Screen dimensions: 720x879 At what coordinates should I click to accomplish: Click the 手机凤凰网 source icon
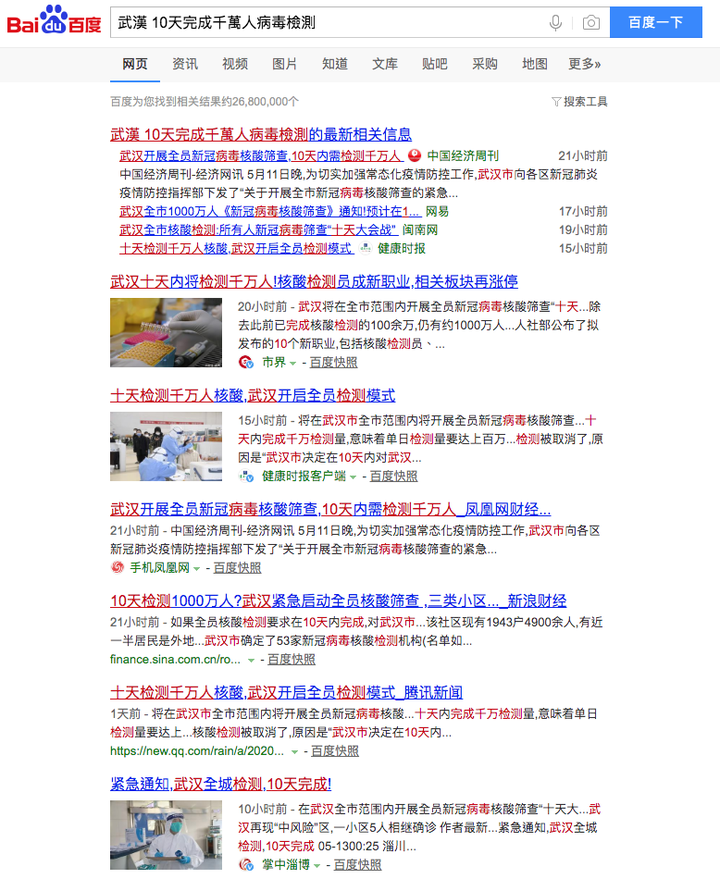117,567
